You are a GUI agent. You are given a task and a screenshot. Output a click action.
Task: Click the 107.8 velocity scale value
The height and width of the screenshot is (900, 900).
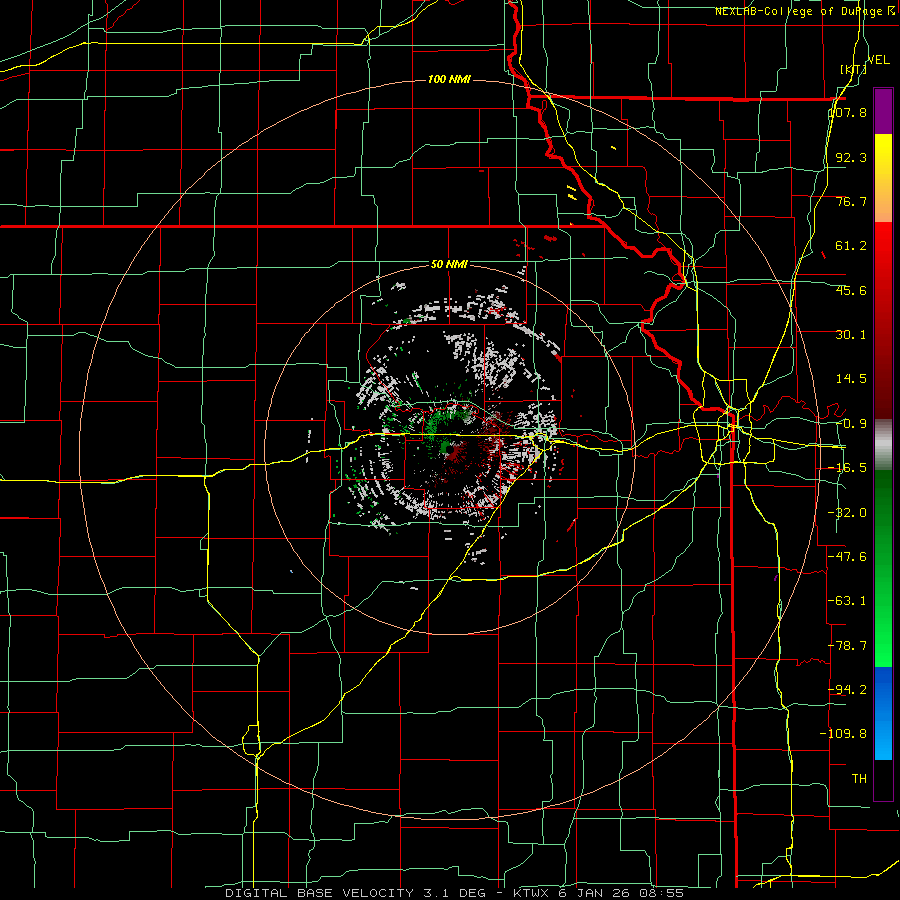[x=848, y=112]
